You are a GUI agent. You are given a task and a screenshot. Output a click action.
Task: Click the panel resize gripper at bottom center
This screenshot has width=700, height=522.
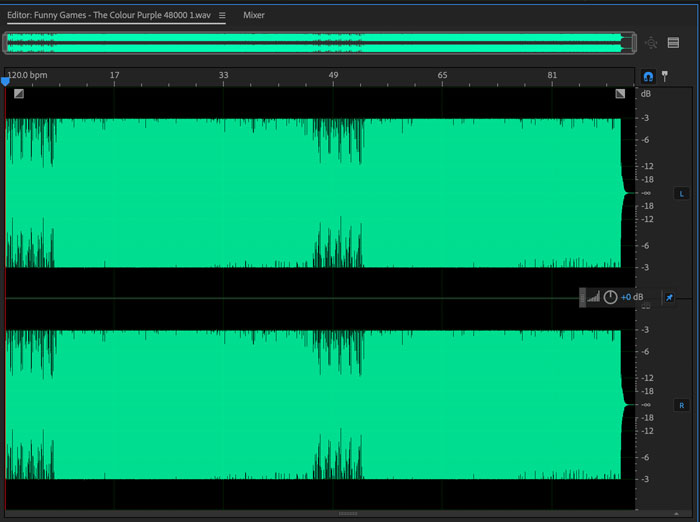point(348,514)
